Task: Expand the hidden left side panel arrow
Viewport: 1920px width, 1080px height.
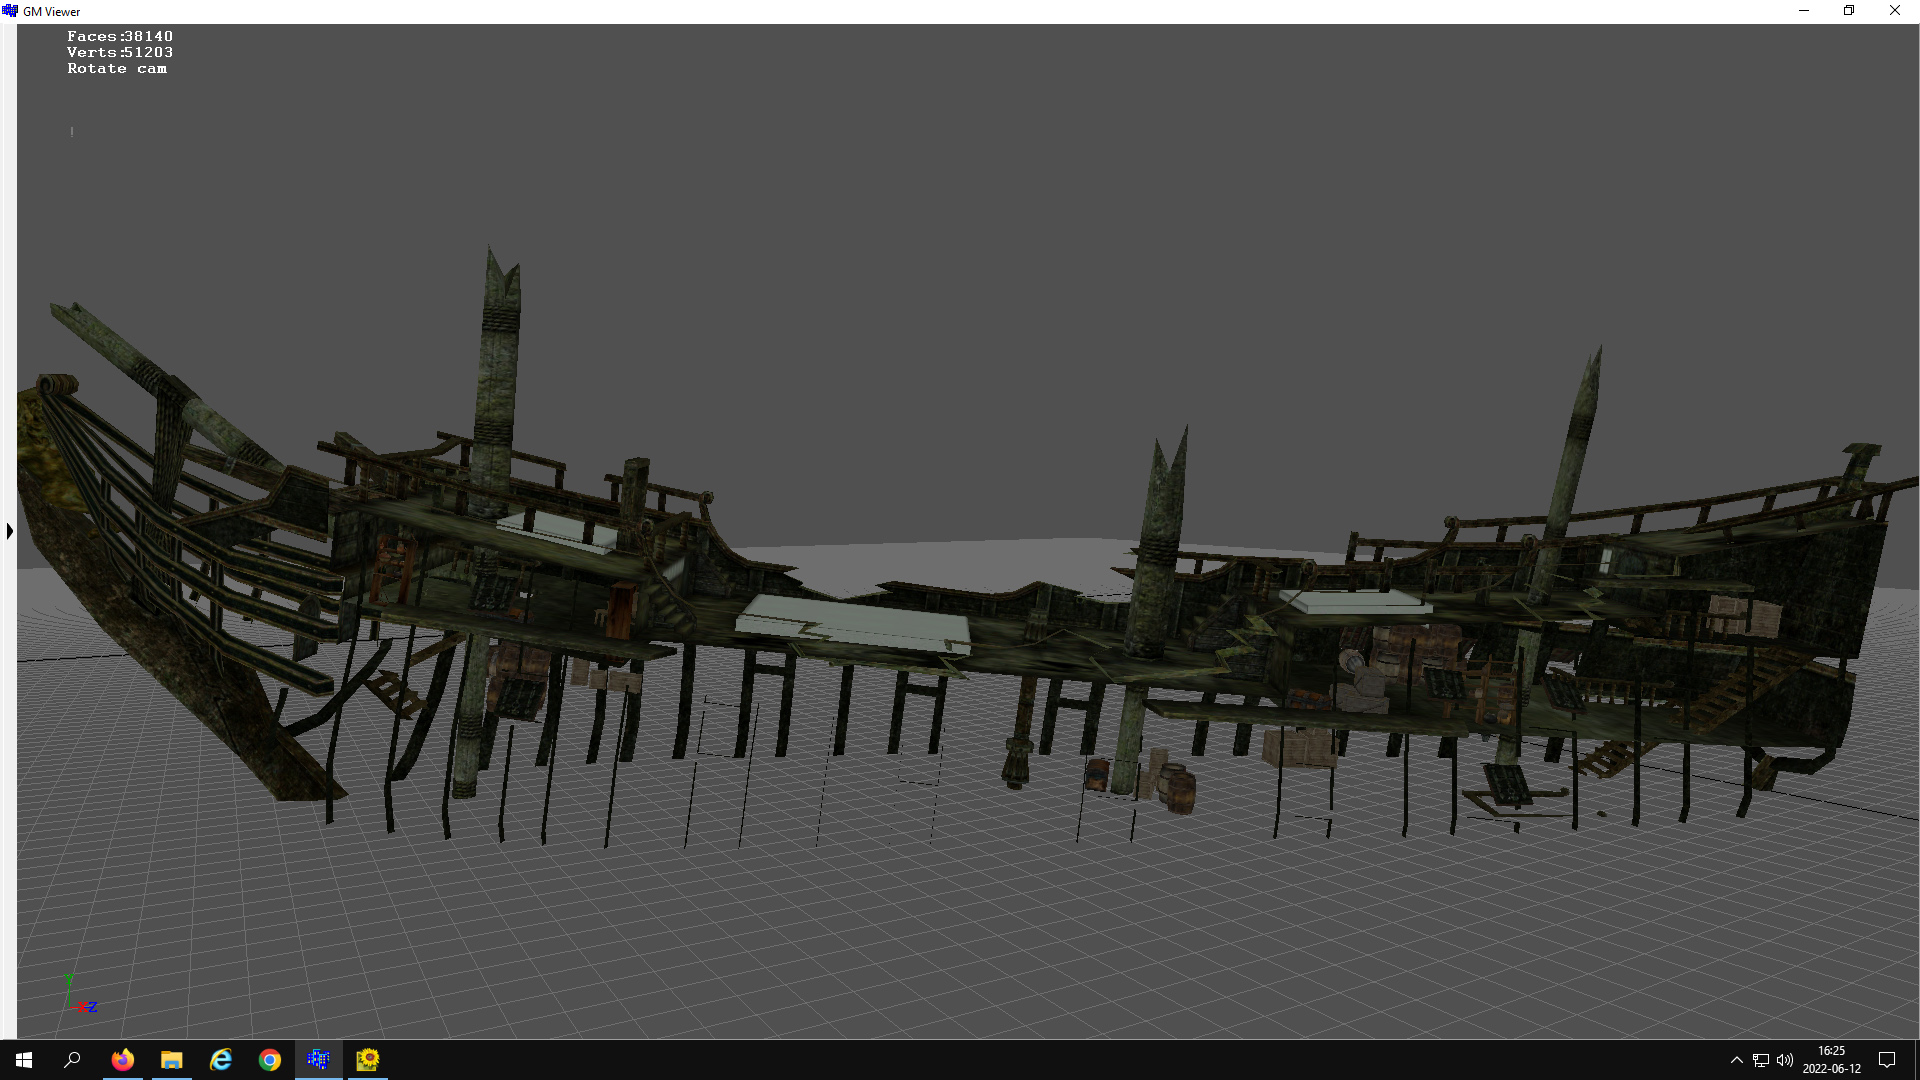Action: pos(9,531)
